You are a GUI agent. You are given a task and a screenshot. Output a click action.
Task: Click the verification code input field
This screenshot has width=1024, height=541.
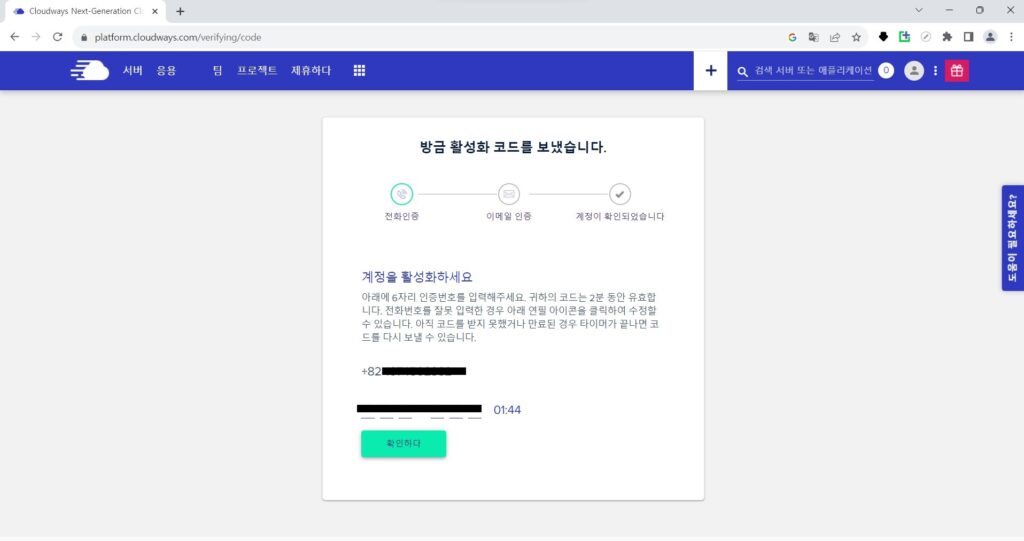(x=421, y=413)
